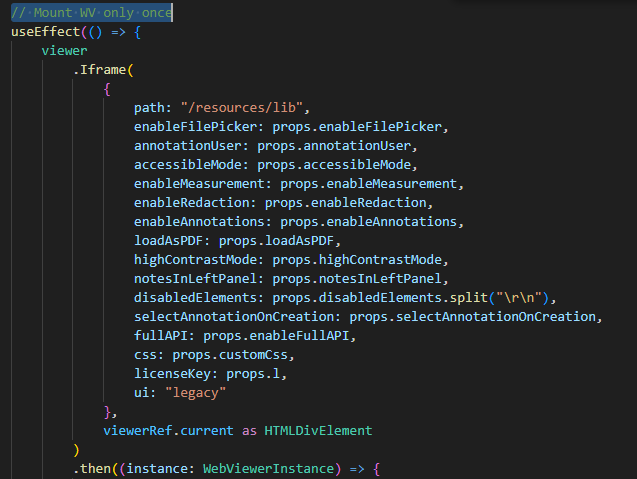Click props.accessibleMode value
Viewport: 637px width, 479px height.
pyautogui.click(x=334, y=165)
